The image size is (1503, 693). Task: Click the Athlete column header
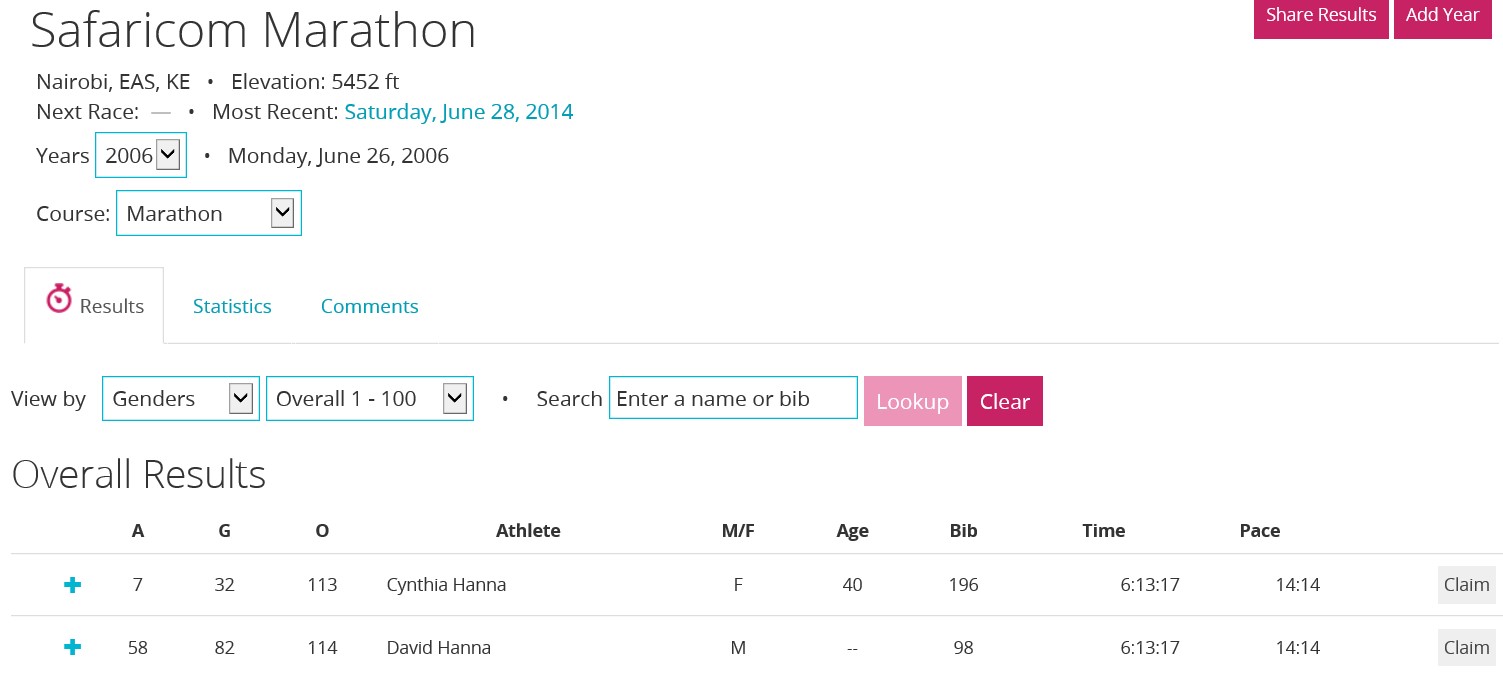tap(528, 531)
